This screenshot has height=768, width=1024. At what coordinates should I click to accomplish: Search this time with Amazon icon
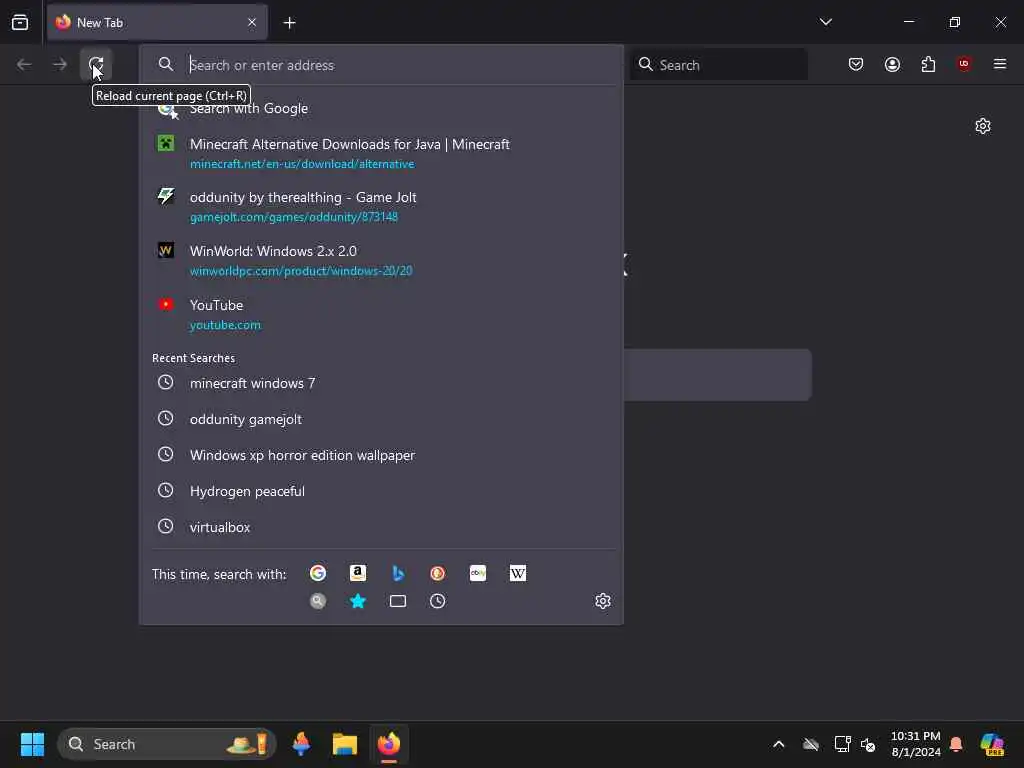pyautogui.click(x=358, y=573)
